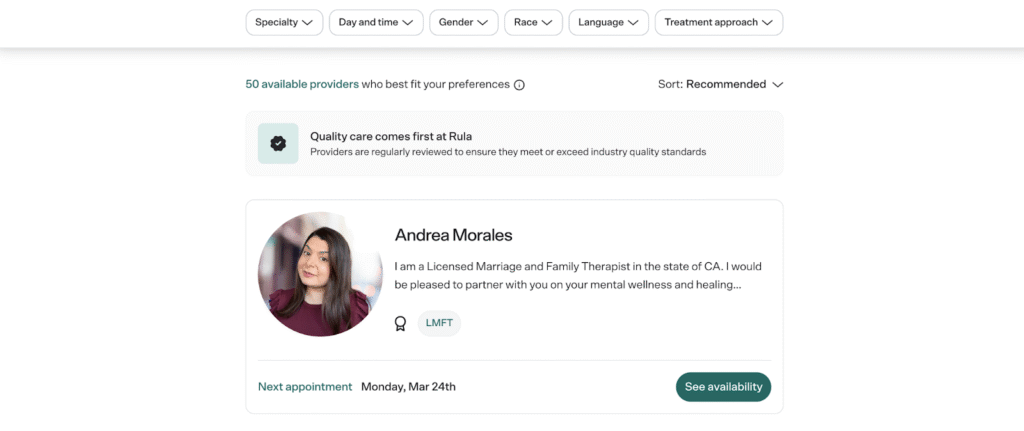Click the LMFT credential tag
Screen dimensions: 1024x431
[439, 323]
